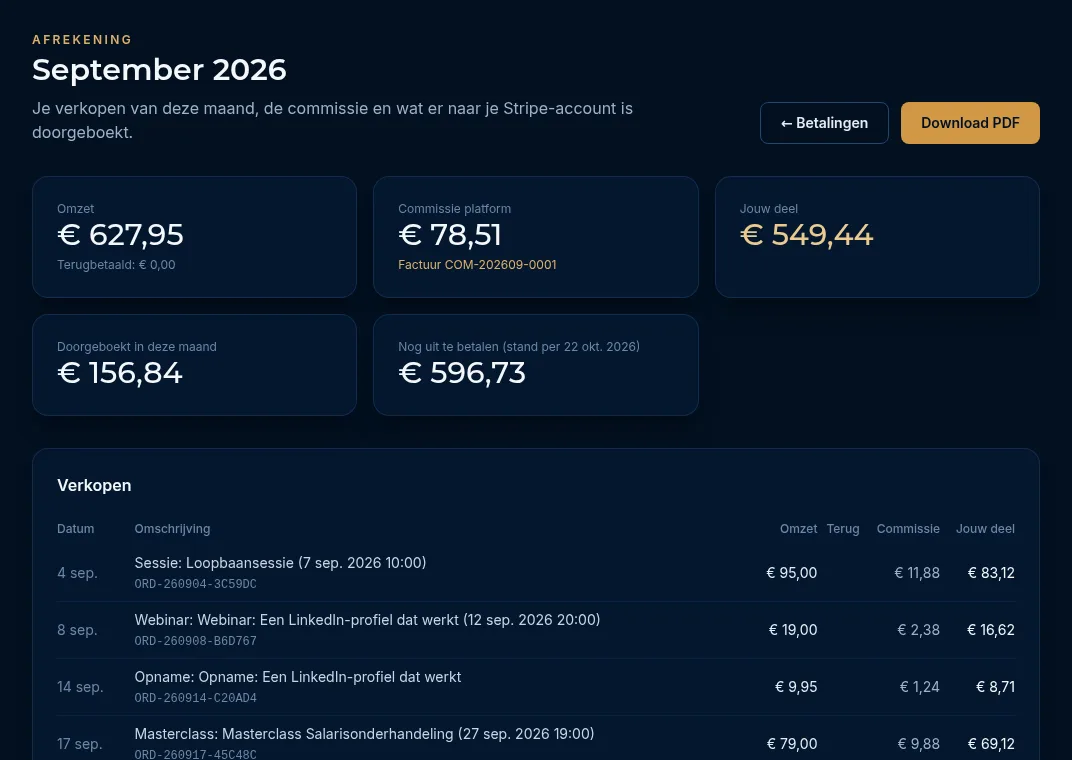Click order number ORD-260904-3C59DC
The width and height of the screenshot is (1072, 760).
pos(196,584)
